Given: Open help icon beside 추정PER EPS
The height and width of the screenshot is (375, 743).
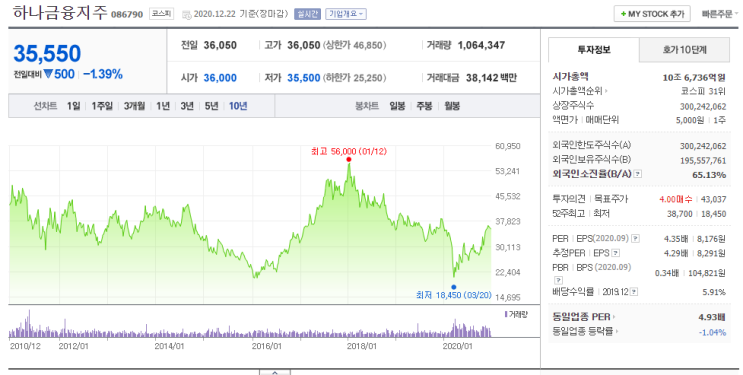Looking at the screenshot, I should (616, 253).
